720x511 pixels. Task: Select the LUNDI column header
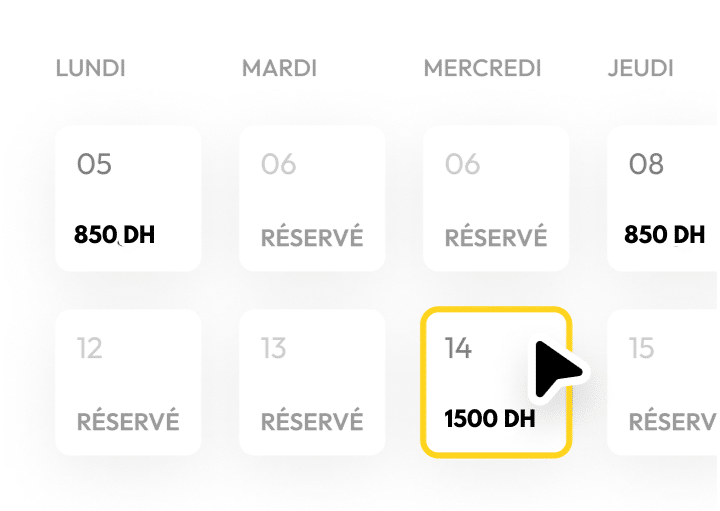91,69
